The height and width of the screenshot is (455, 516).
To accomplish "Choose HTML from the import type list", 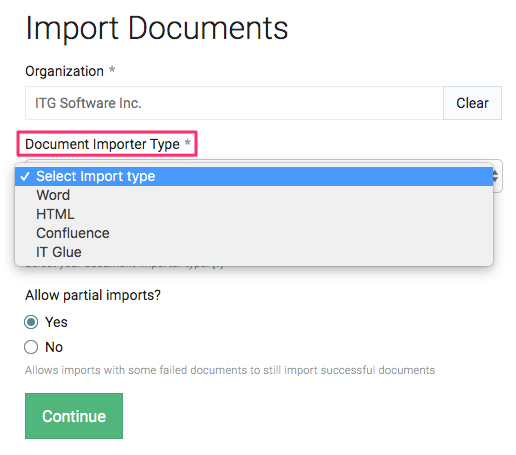I will point(254,214).
